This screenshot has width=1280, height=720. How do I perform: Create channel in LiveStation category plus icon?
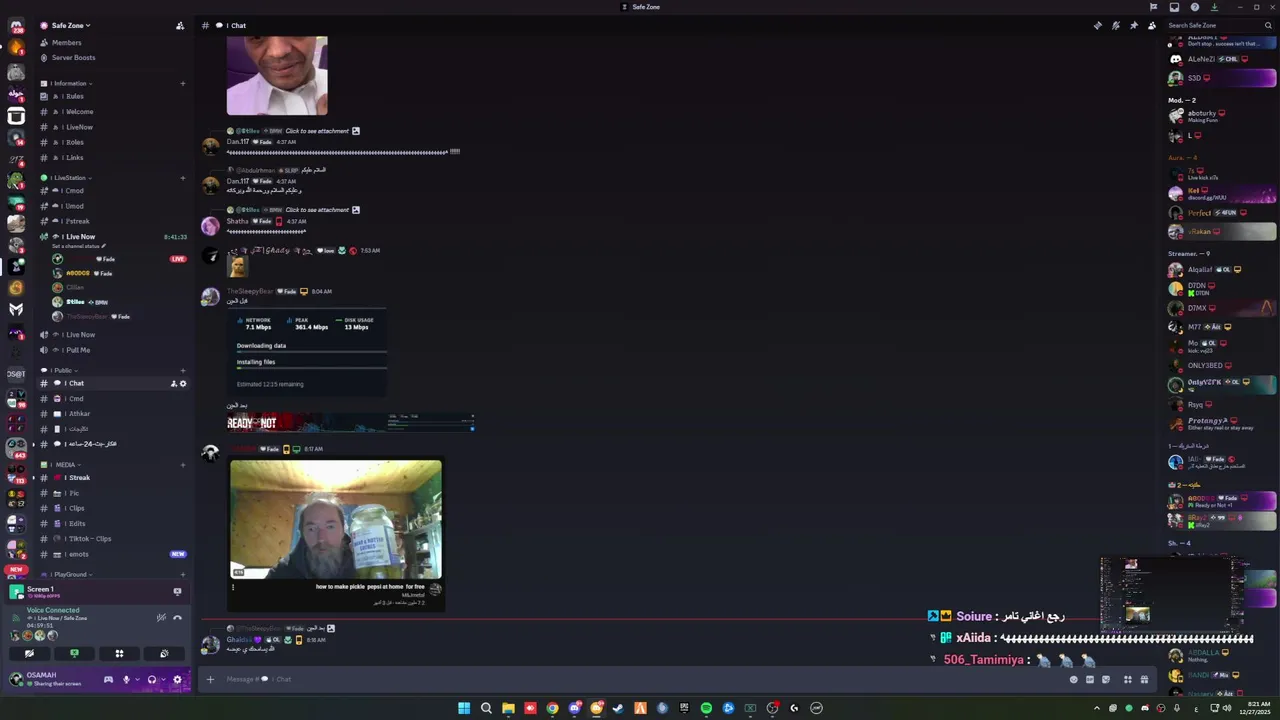pos(182,178)
